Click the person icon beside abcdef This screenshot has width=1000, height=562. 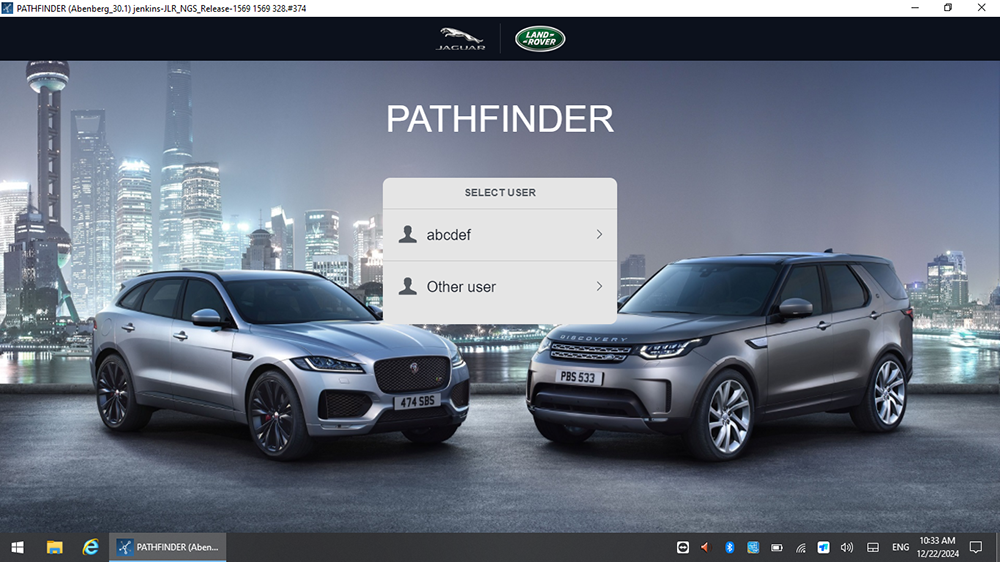point(408,234)
